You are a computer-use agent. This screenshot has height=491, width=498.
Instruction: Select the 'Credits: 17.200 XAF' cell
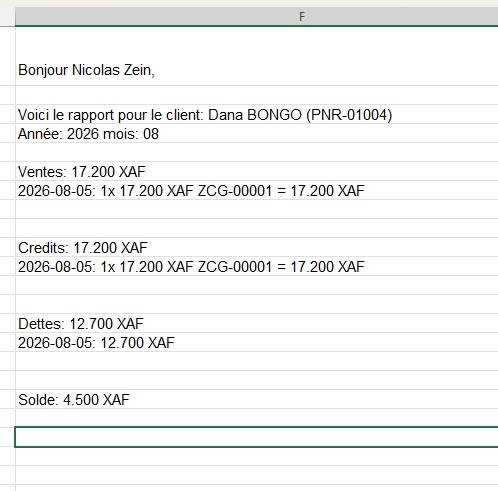click(257, 247)
